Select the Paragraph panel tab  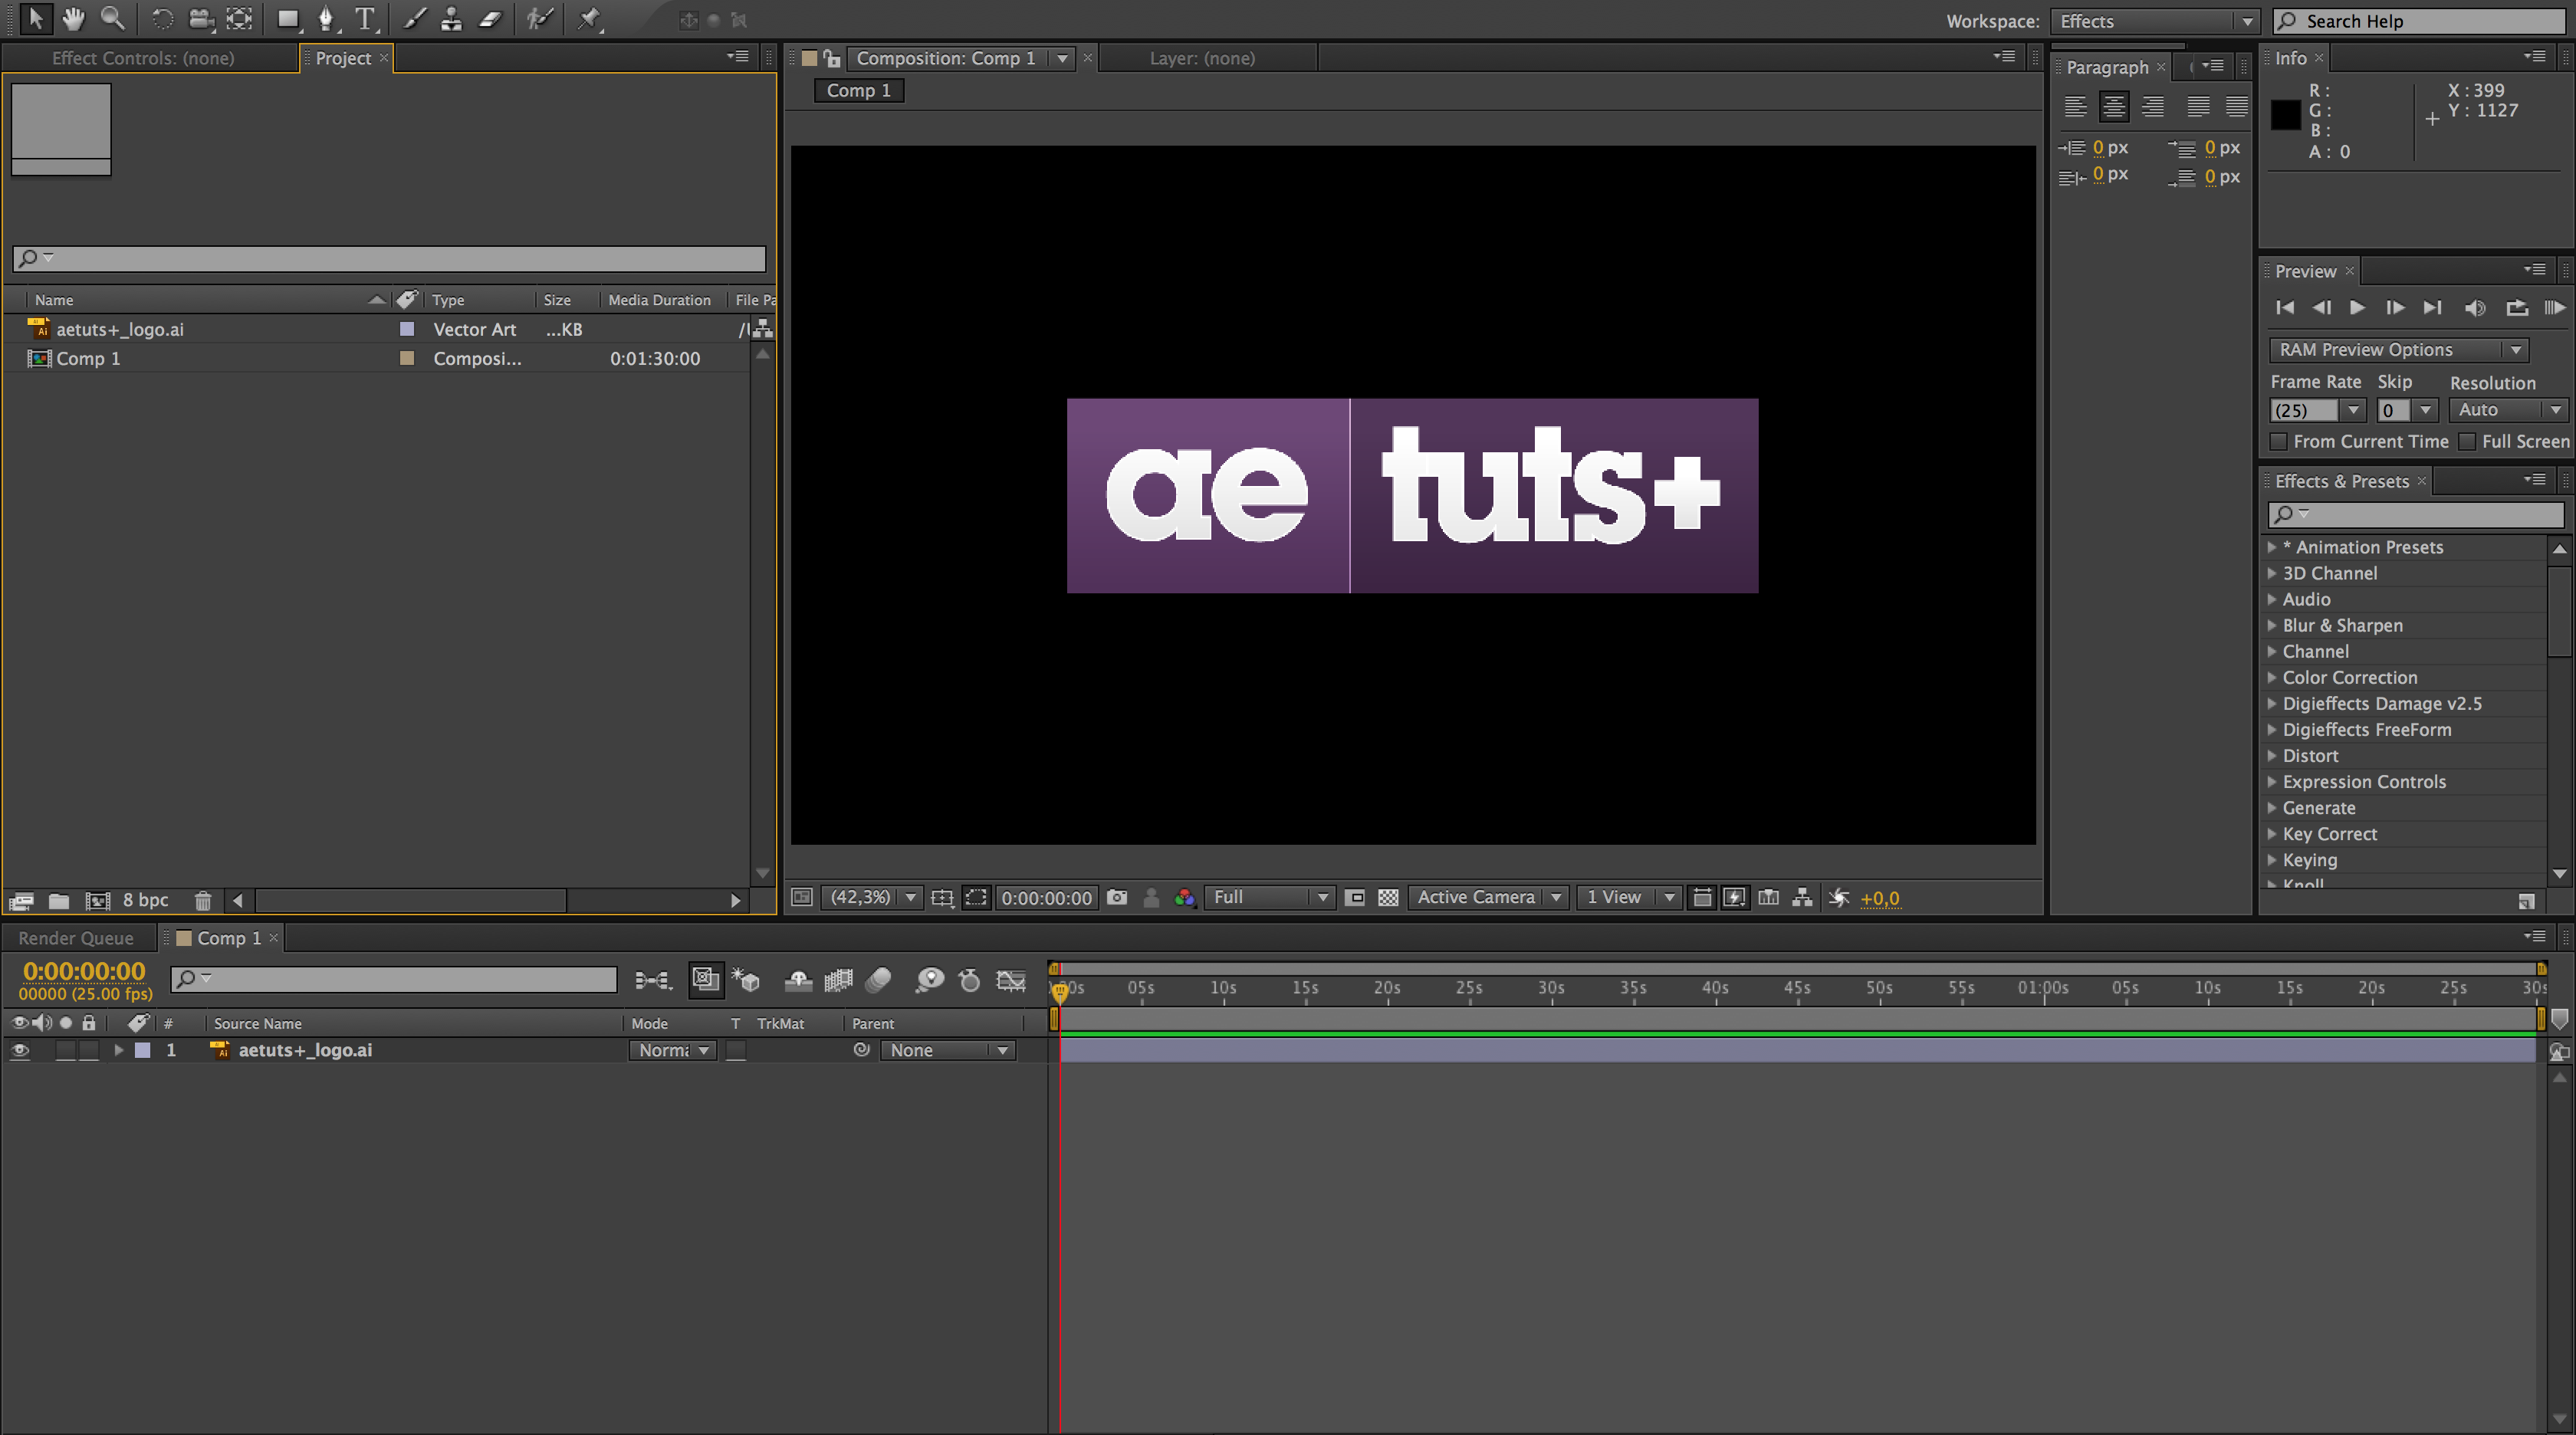pyautogui.click(x=2107, y=67)
